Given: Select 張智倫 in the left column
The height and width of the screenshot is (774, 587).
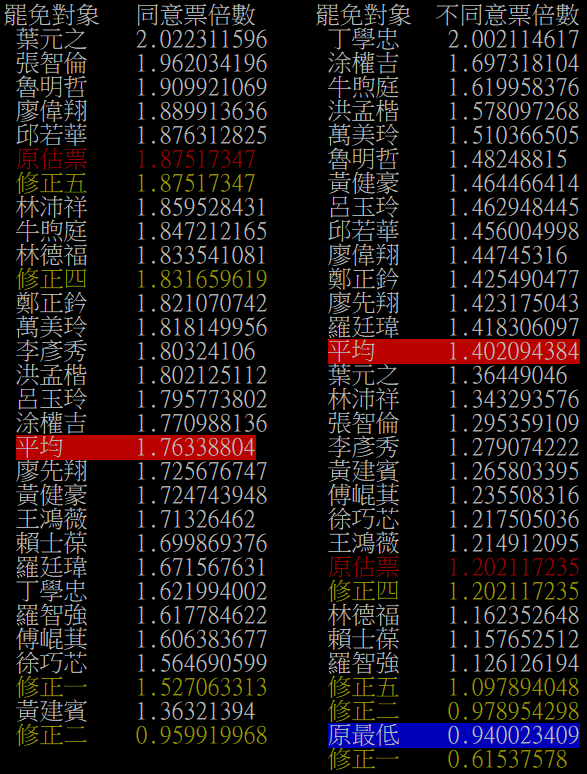Looking at the screenshot, I should (51, 64).
